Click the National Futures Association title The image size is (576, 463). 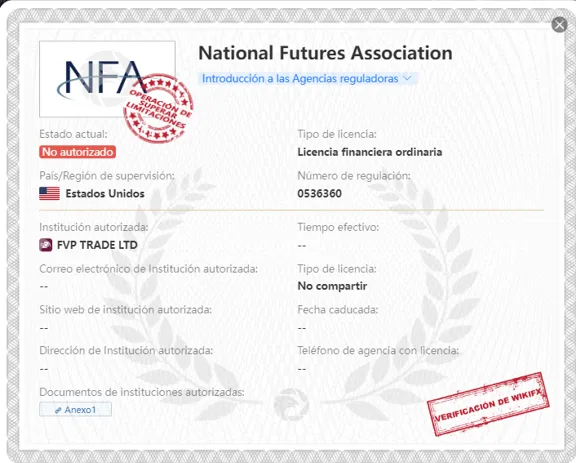pyautogui.click(x=325, y=53)
